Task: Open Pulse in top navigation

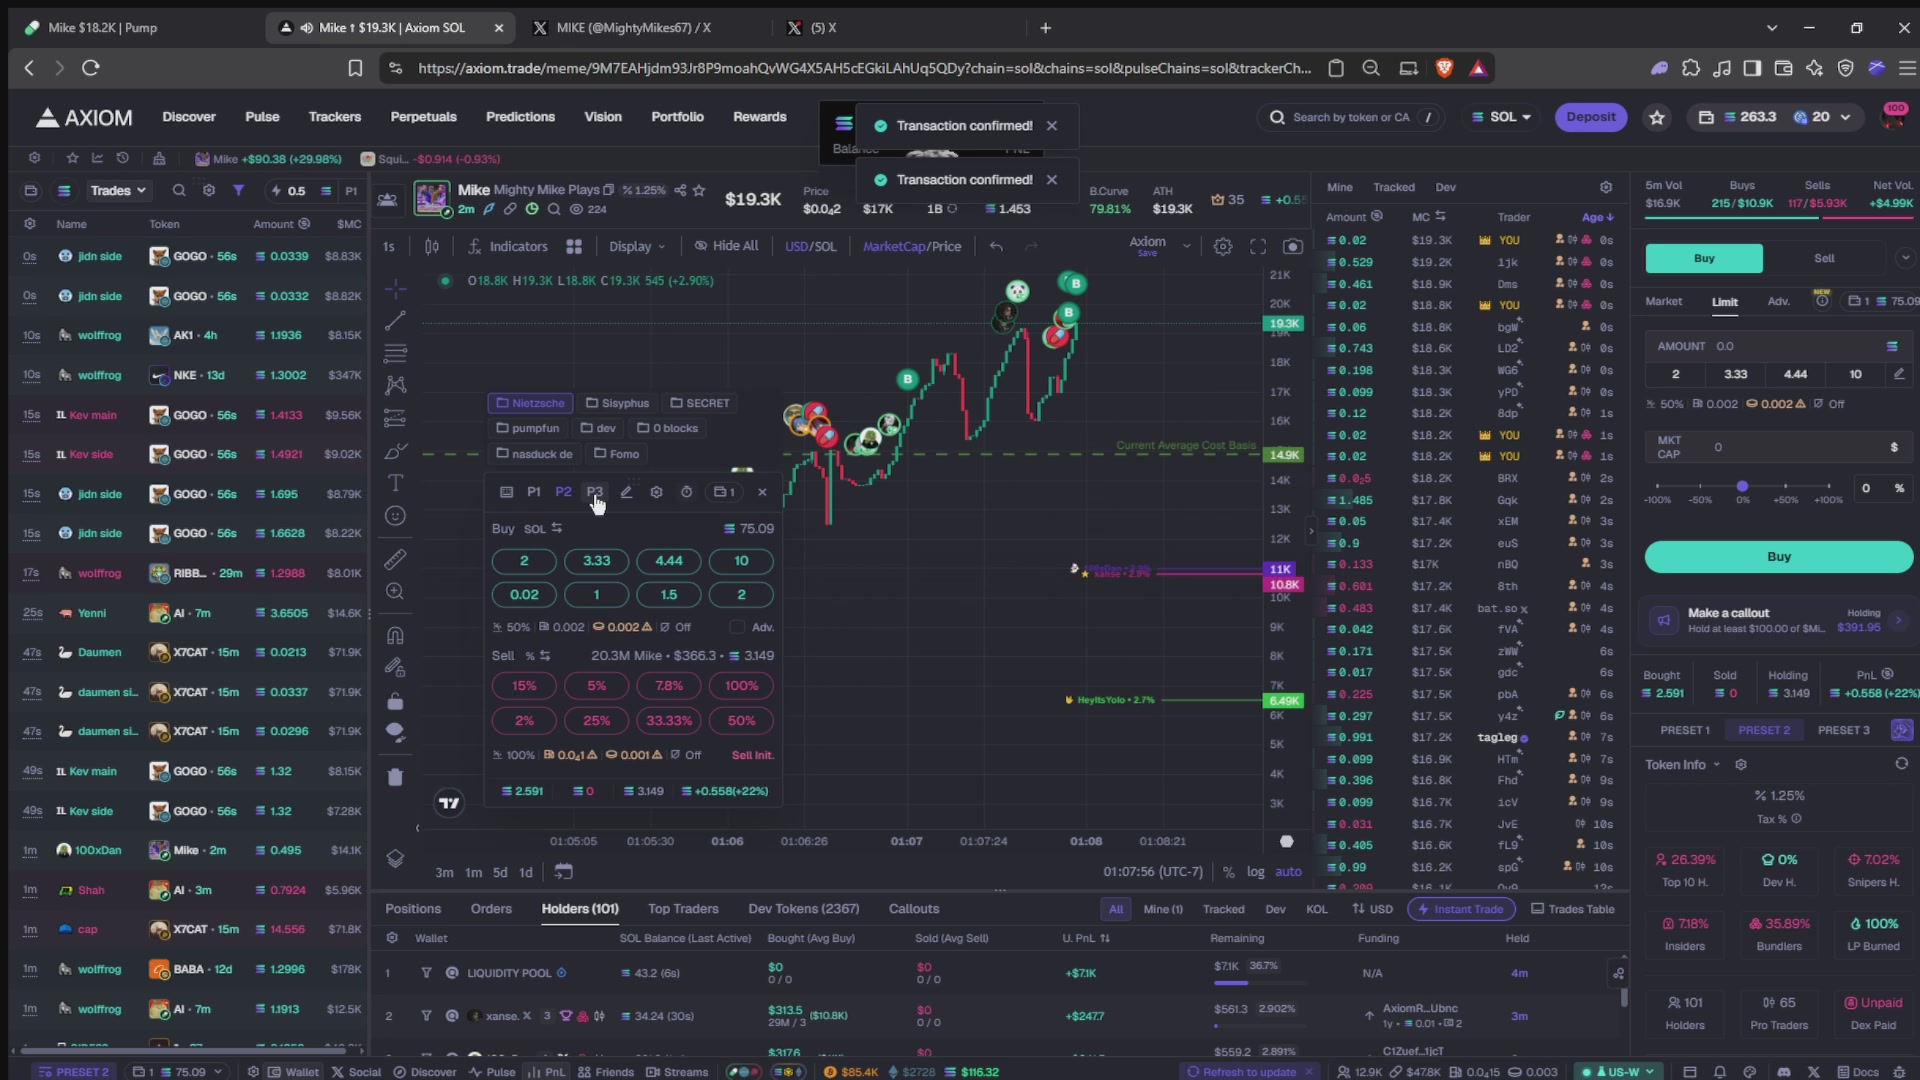Action: [262, 117]
